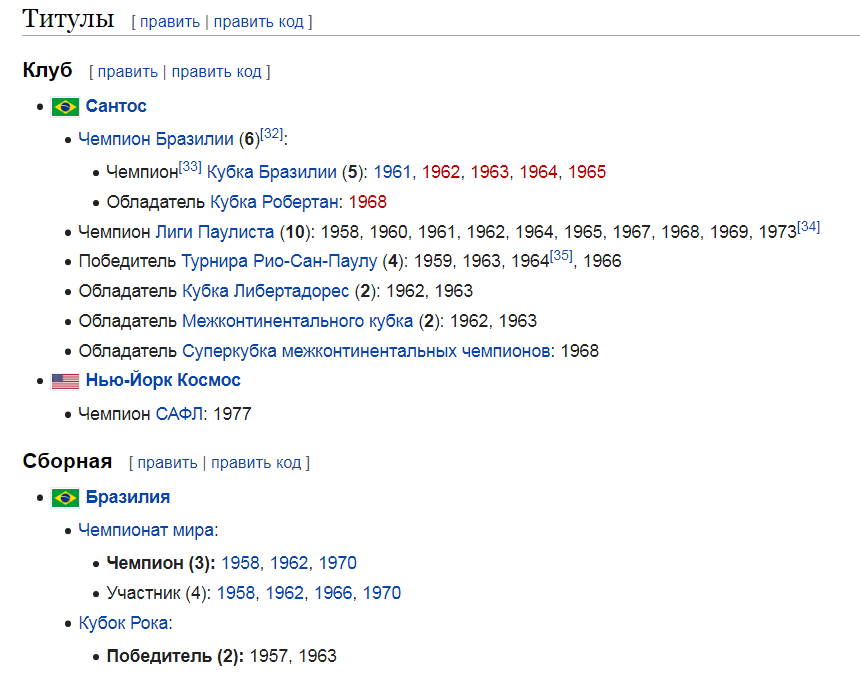Open the Чемпион Бразилии link

point(156,139)
